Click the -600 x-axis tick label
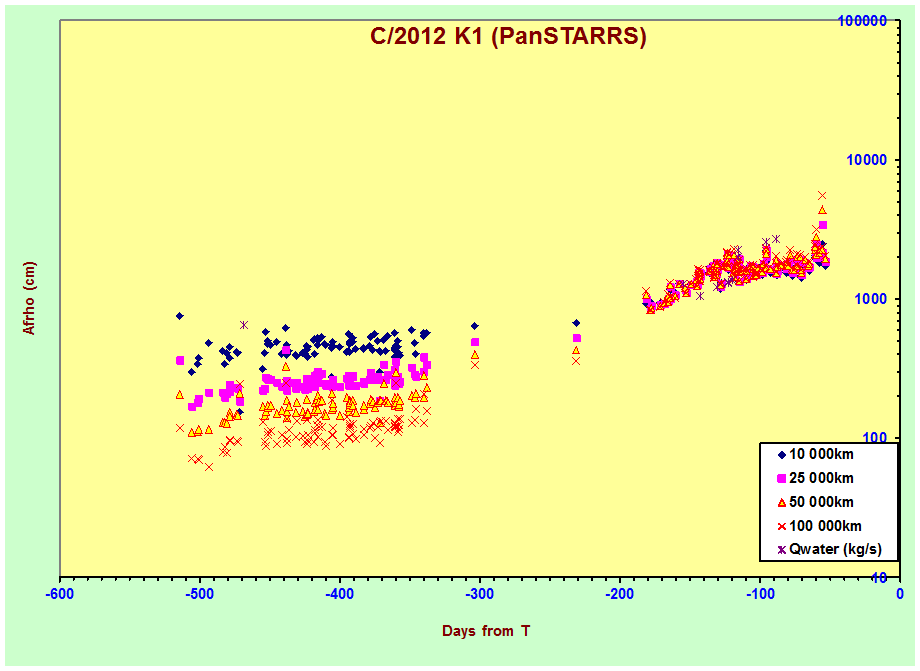 pyautogui.click(x=60, y=594)
